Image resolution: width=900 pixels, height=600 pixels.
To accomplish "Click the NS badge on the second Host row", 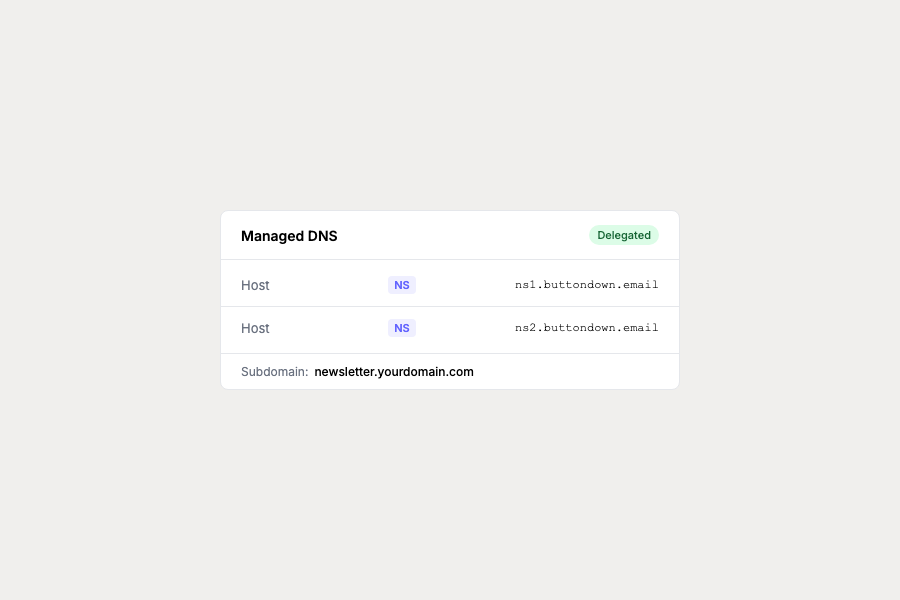I will (402, 328).
